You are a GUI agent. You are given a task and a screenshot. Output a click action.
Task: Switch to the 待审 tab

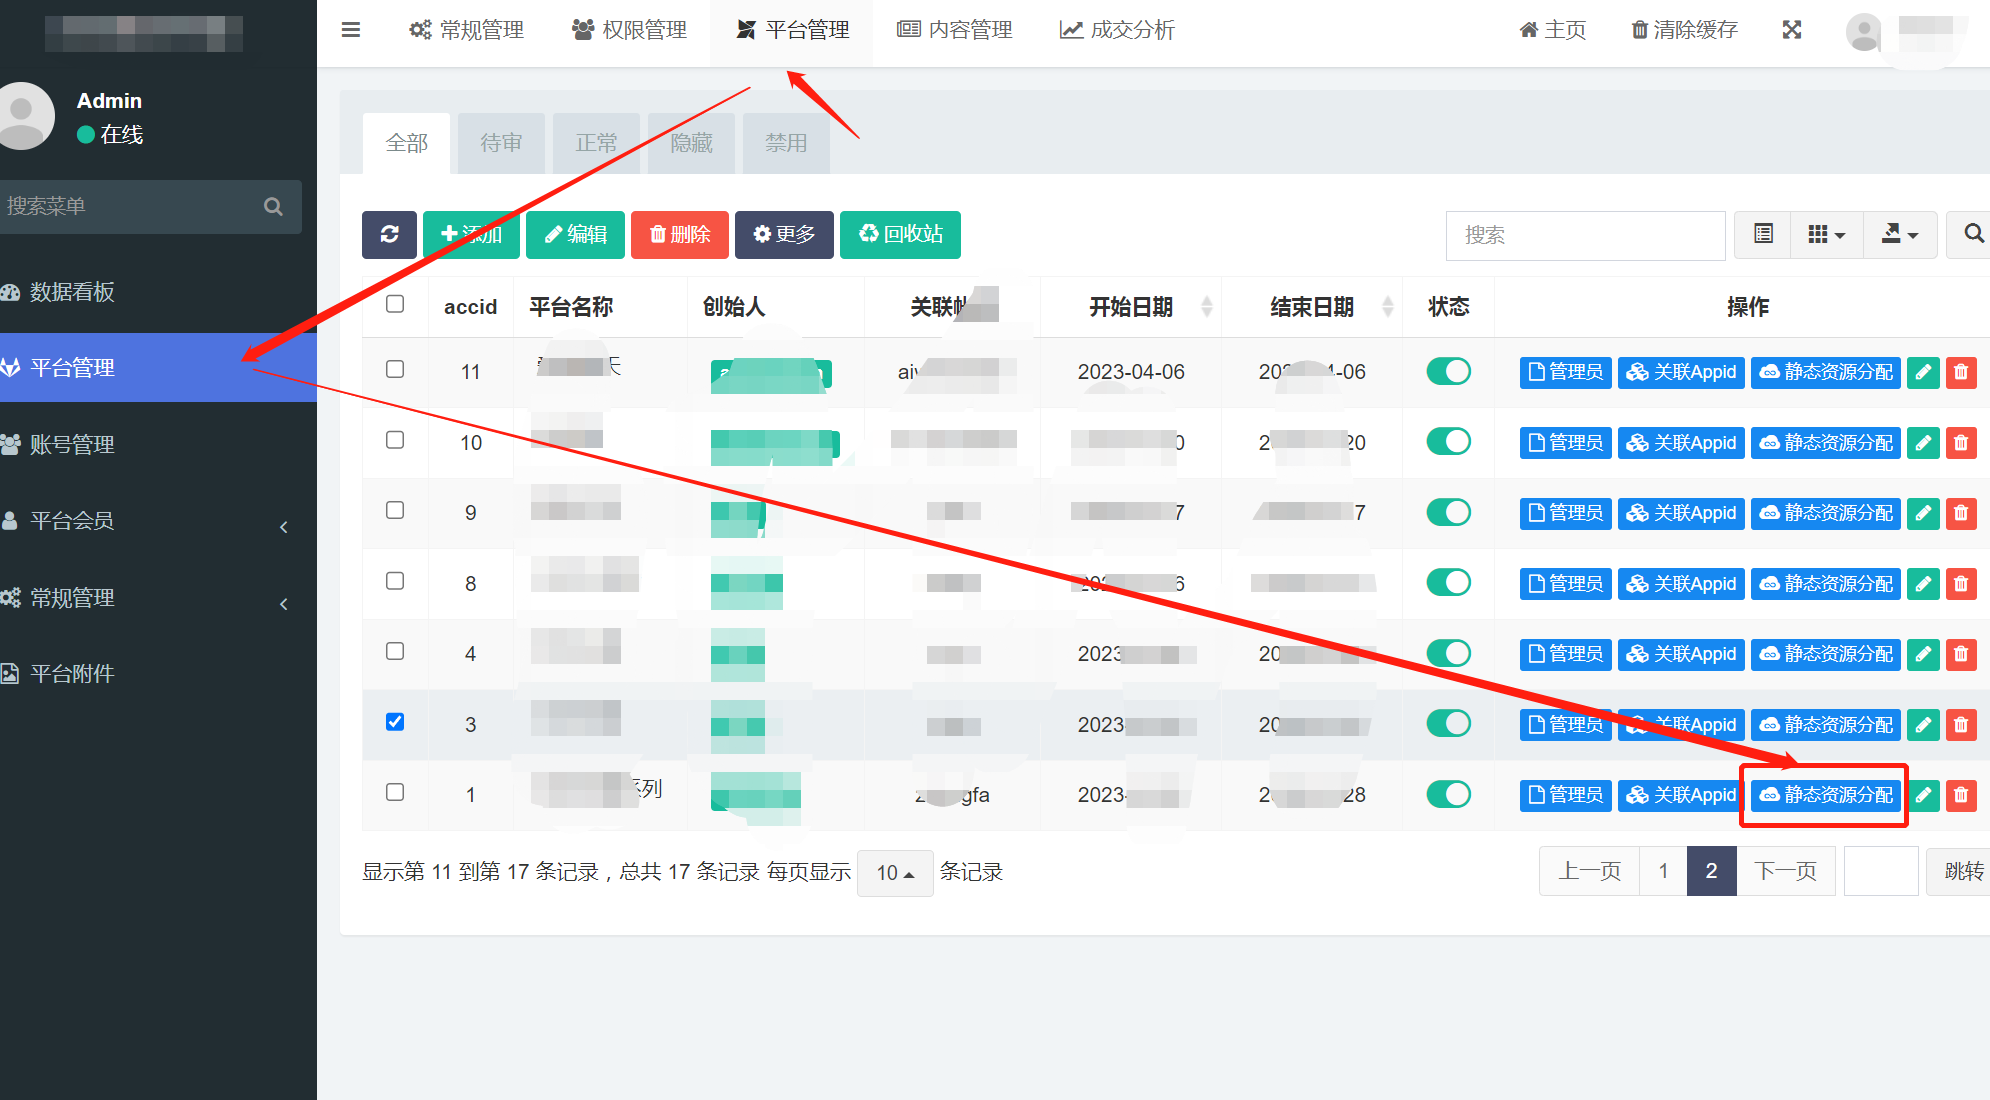(501, 143)
